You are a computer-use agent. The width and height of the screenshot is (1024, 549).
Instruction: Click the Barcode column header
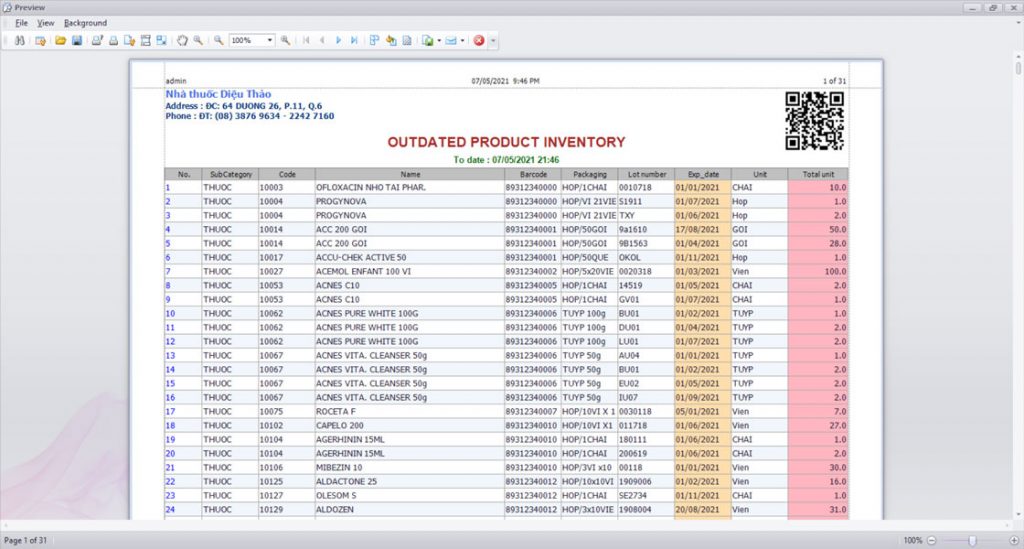click(x=533, y=174)
